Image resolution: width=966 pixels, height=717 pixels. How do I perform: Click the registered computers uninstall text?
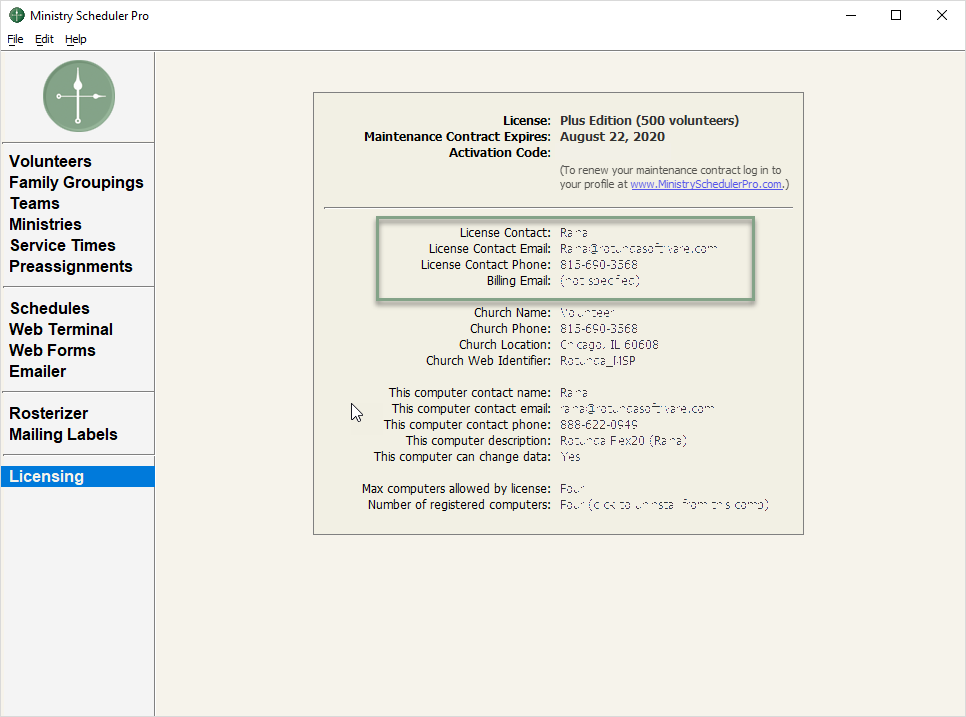(664, 505)
